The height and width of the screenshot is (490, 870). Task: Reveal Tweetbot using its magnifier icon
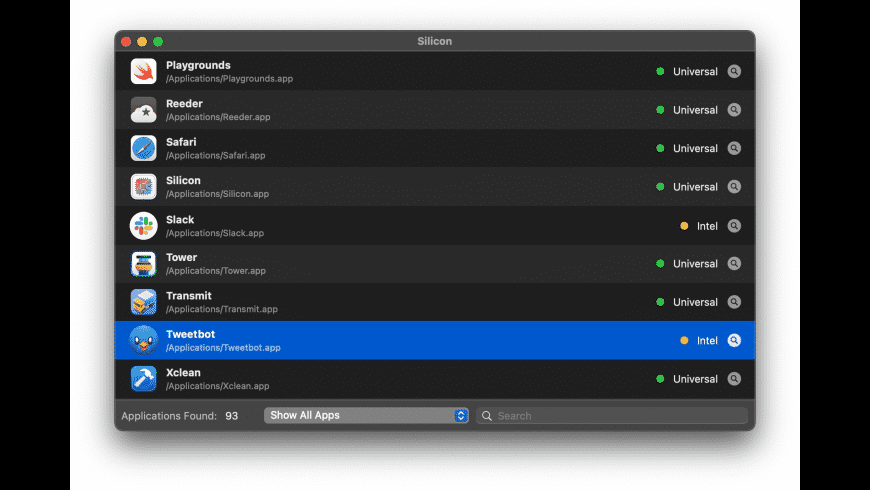pos(734,340)
